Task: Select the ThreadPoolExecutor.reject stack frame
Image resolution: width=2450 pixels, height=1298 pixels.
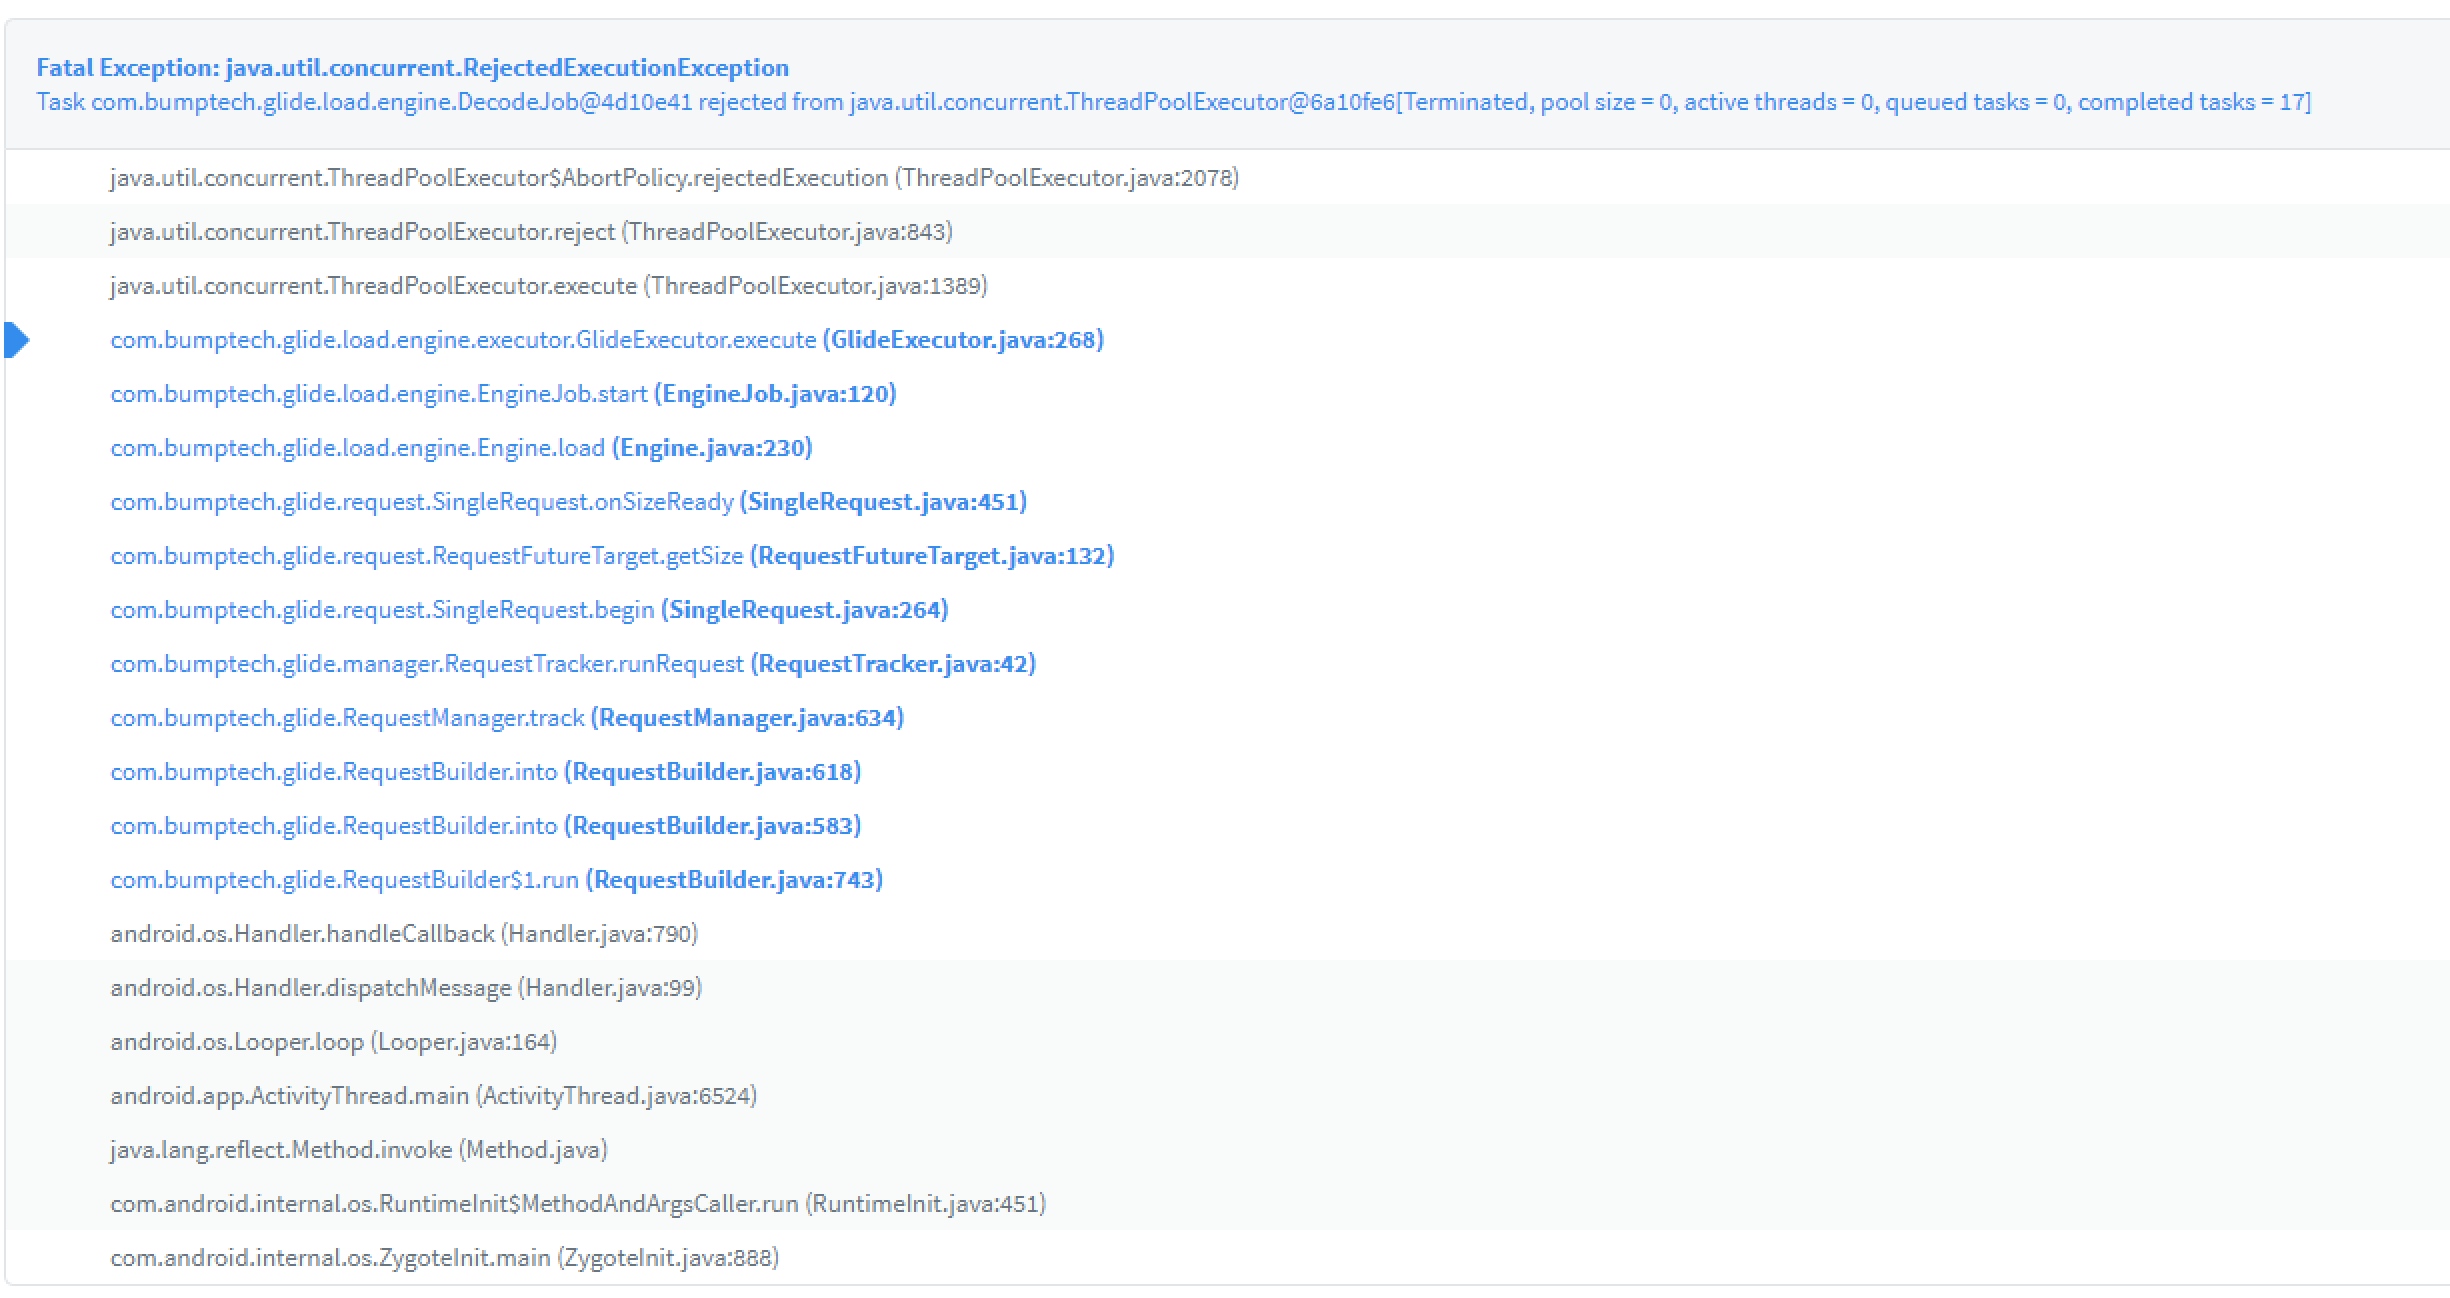Action: 530,231
